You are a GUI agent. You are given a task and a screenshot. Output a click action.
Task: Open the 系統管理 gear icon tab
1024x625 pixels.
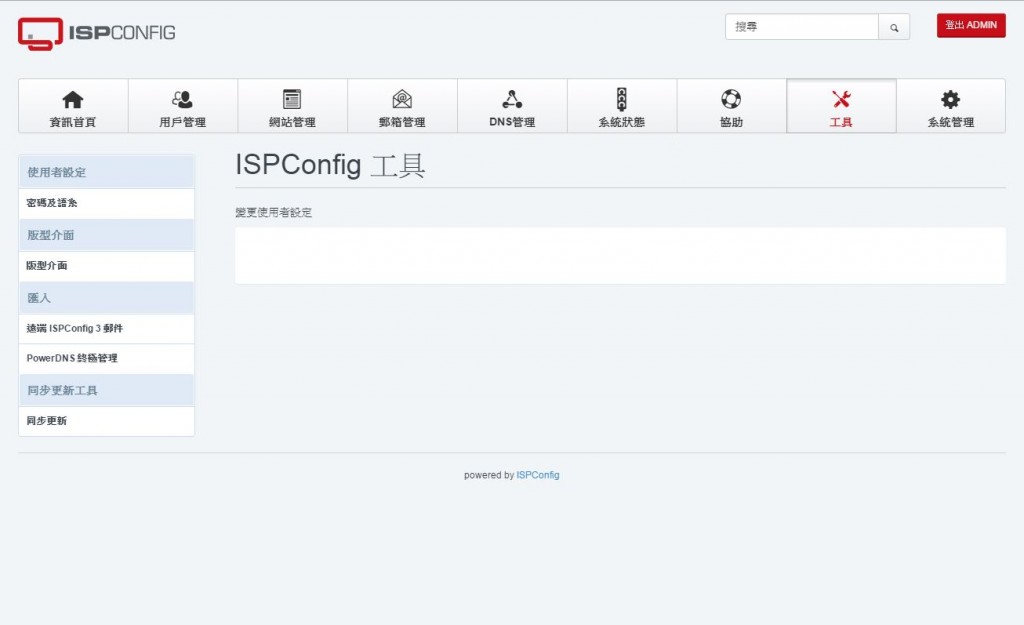click(x=951, y=106)
